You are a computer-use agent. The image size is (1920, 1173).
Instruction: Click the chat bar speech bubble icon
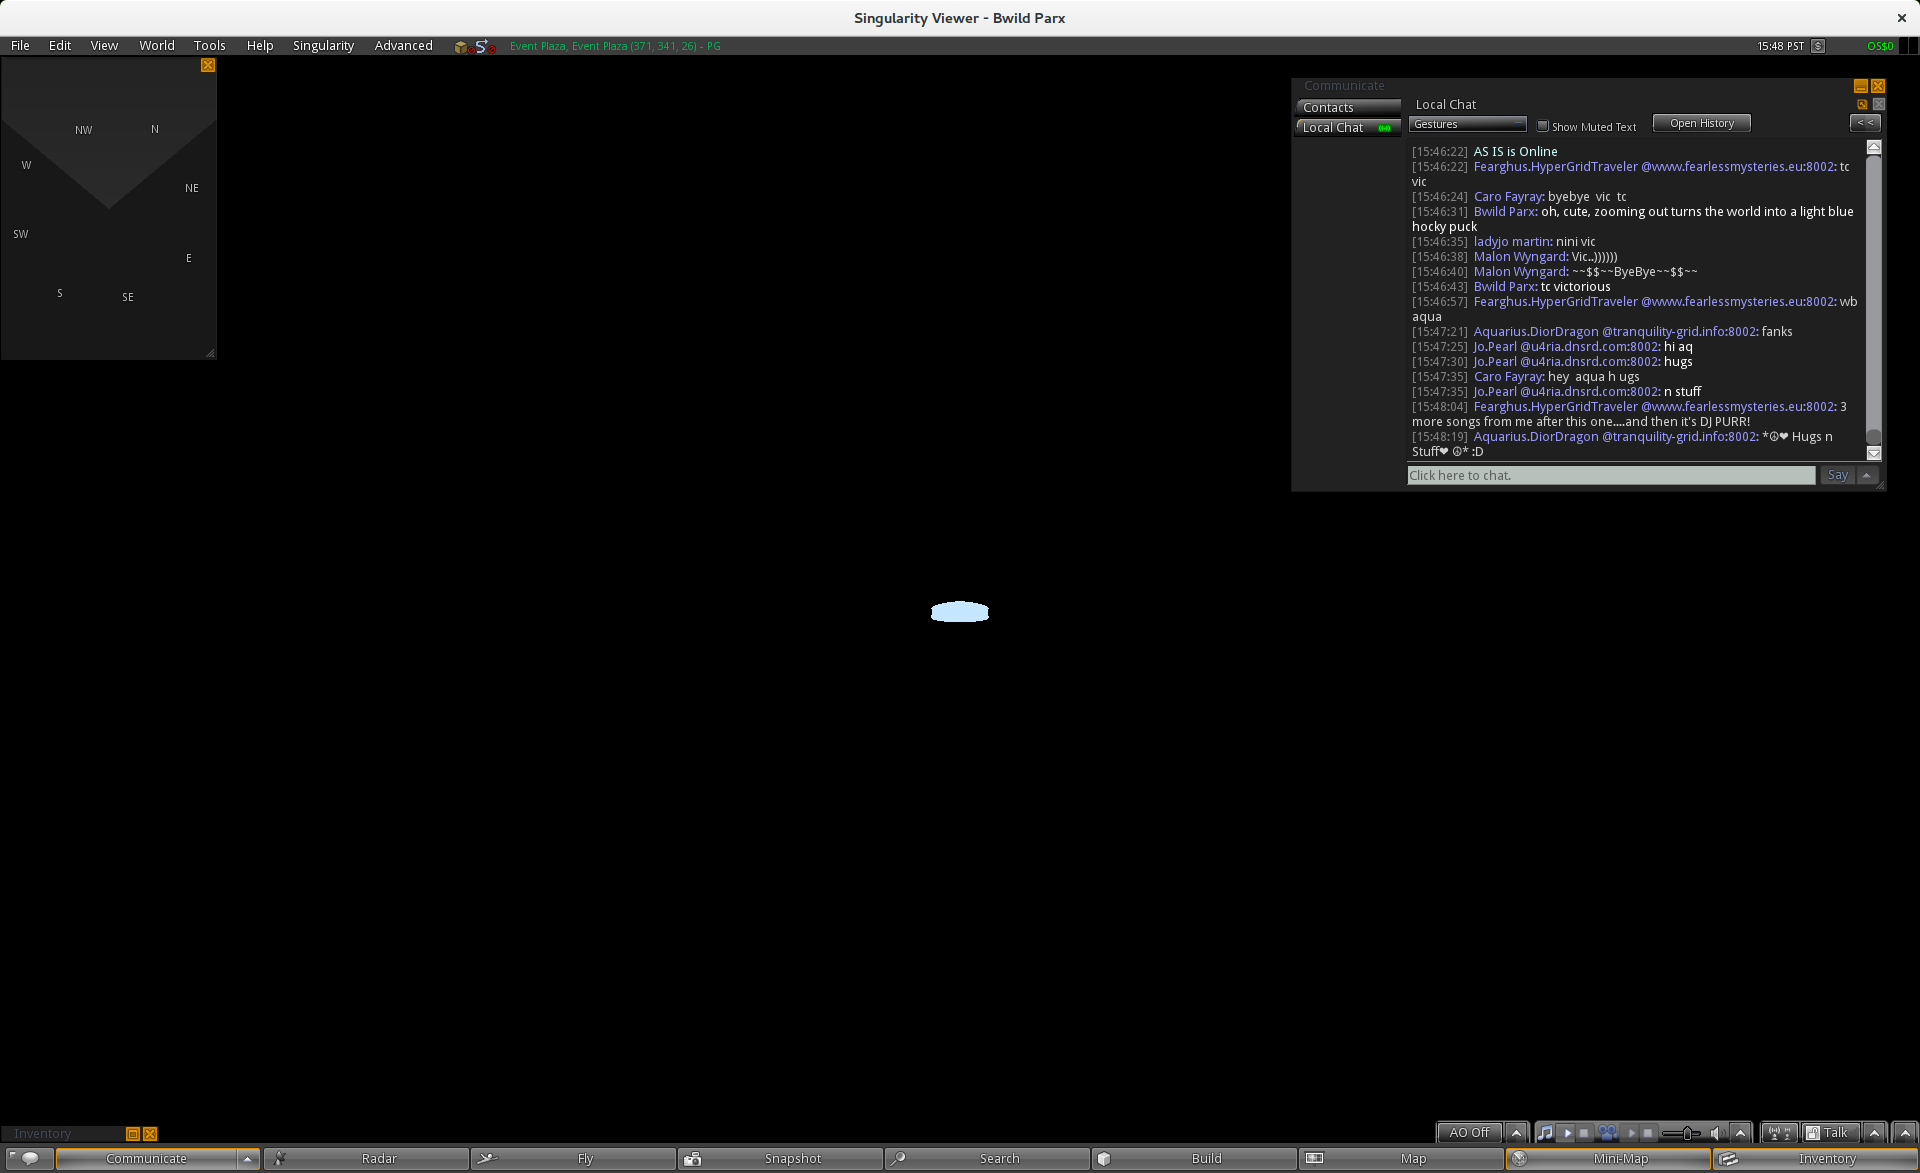pyautogui.click(x=30, y=1158)
